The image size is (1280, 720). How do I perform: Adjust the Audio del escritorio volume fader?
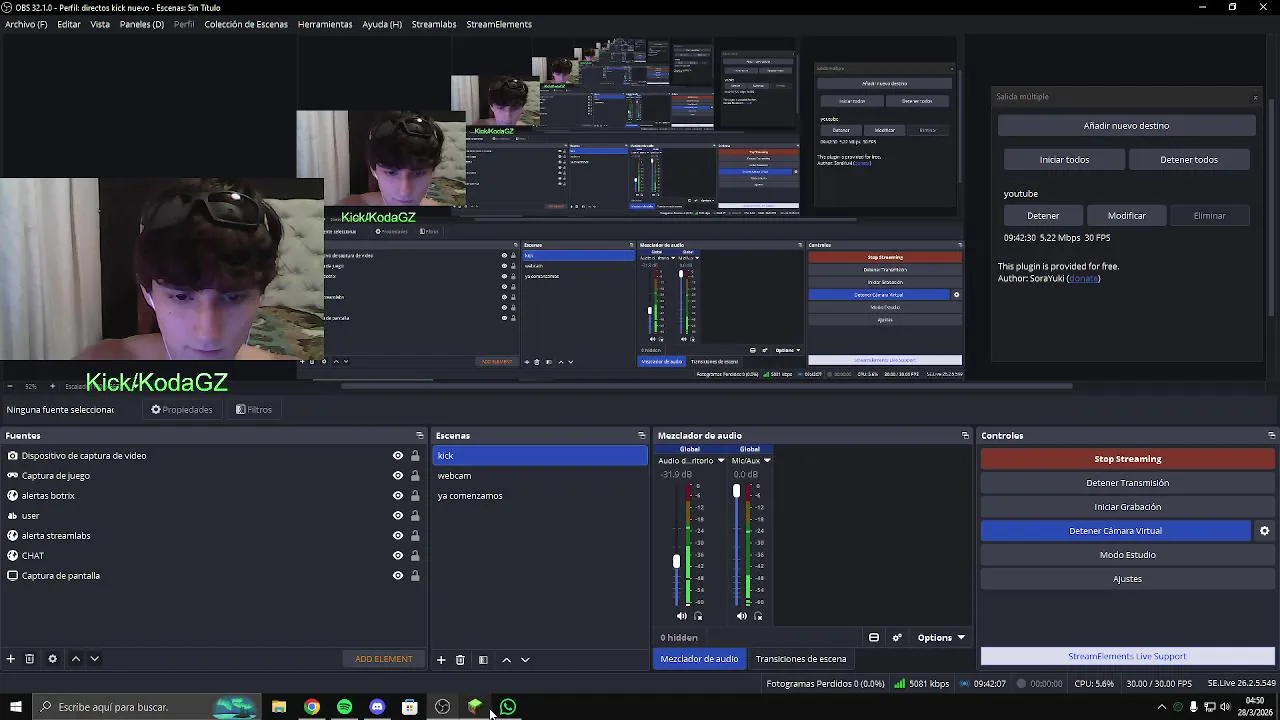676,561
